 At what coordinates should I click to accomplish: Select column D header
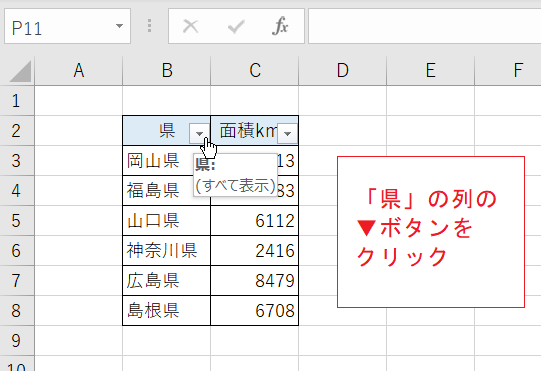343,71
